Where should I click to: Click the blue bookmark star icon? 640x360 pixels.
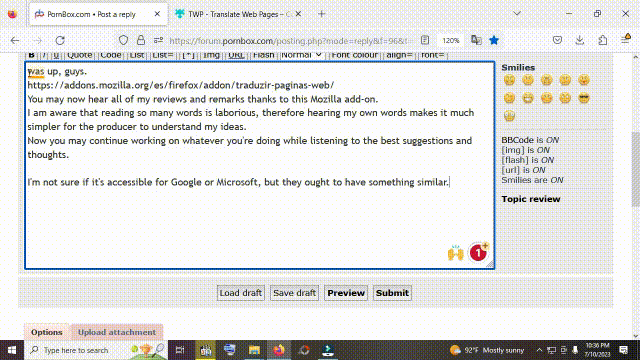point(494,40)
